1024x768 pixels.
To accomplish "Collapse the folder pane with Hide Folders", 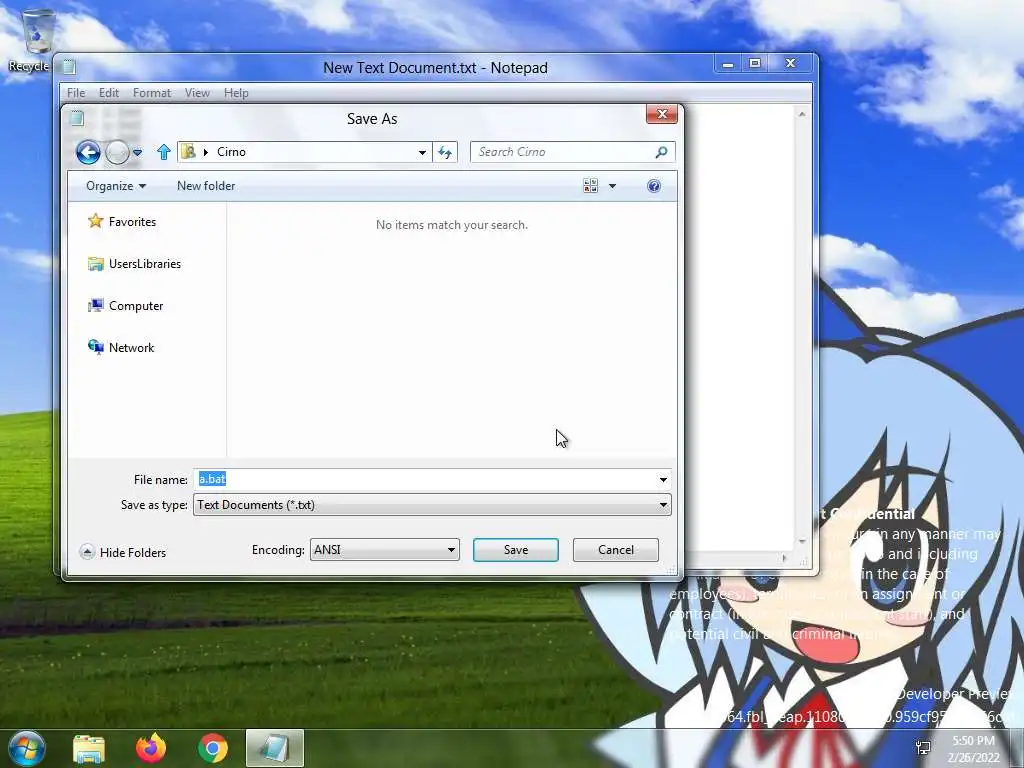I will (x=123, y=552).
